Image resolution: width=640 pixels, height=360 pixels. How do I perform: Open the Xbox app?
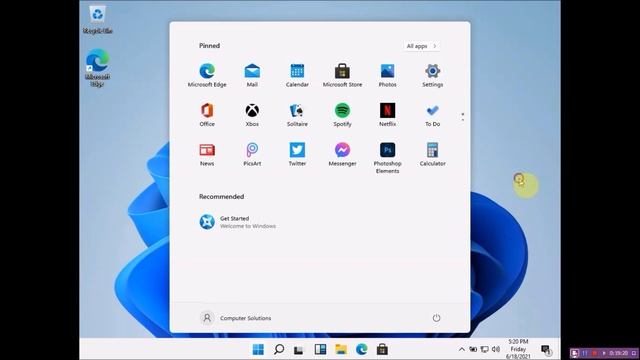(x=252, y=115)
